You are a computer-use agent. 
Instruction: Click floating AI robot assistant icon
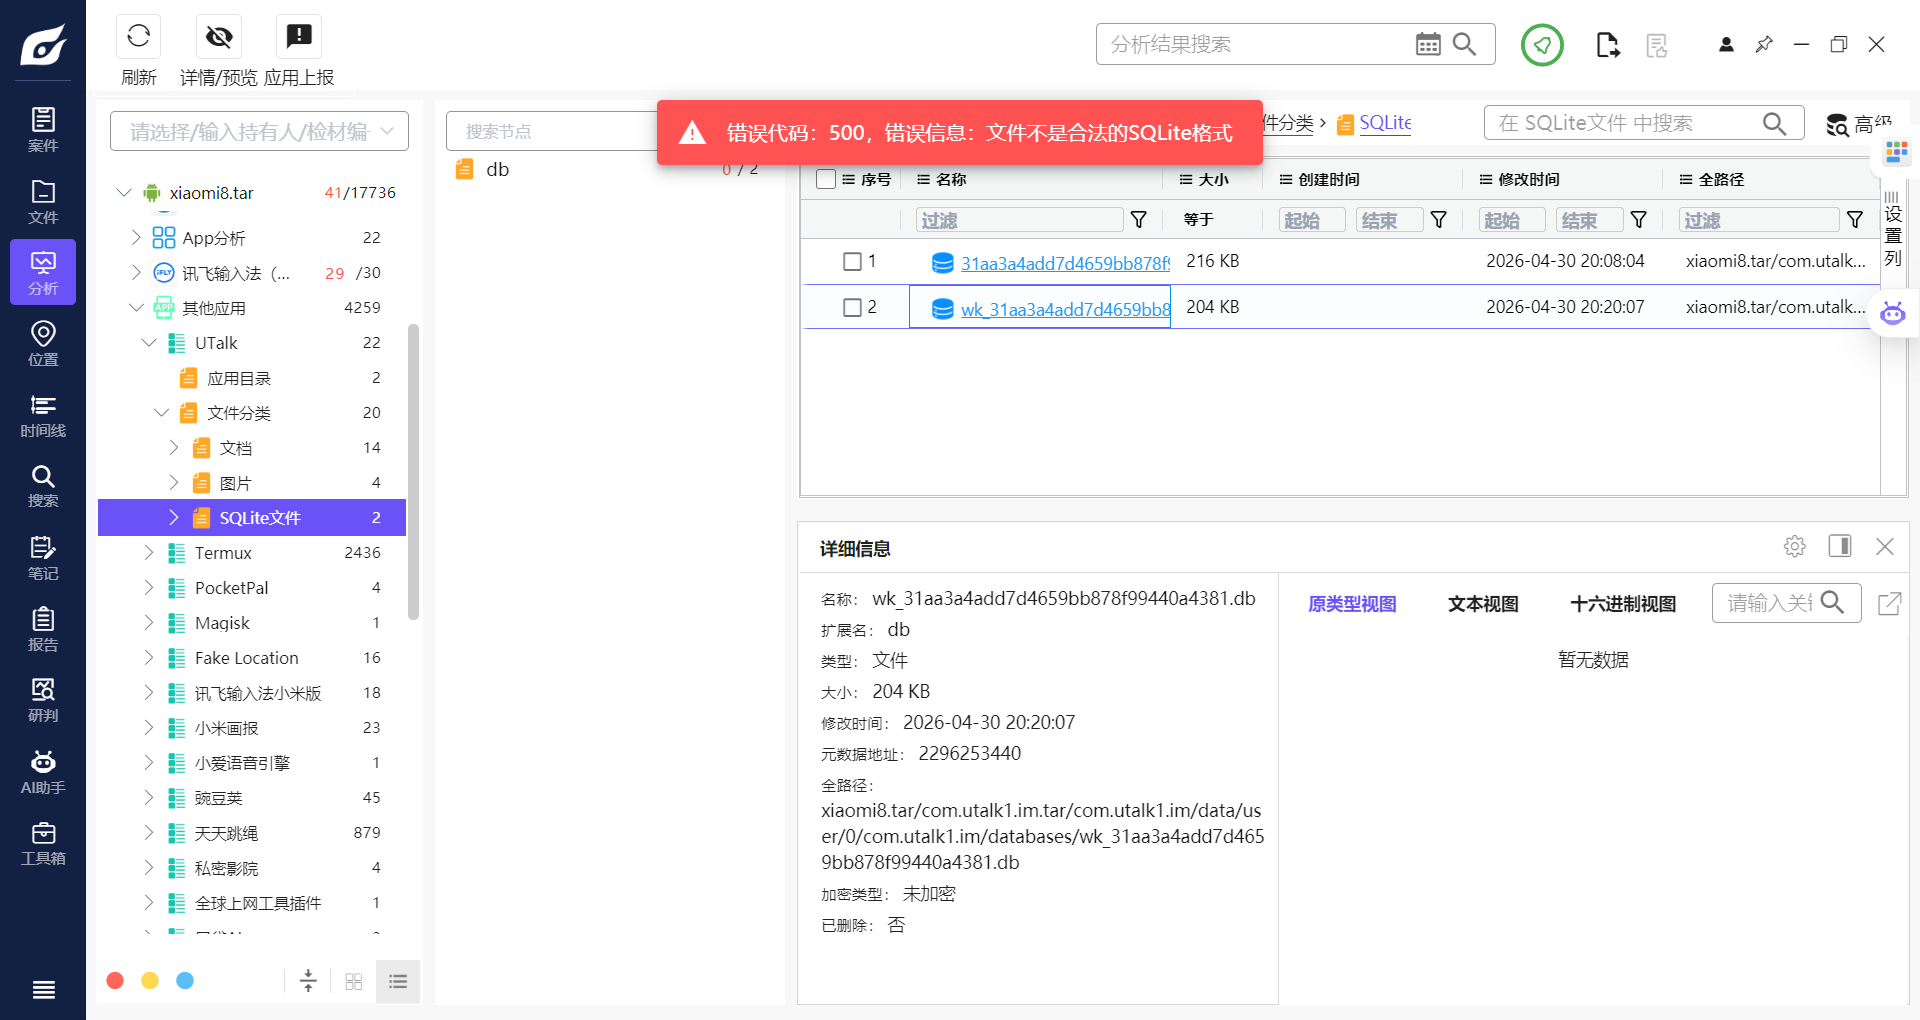(x=1893, y=313)
